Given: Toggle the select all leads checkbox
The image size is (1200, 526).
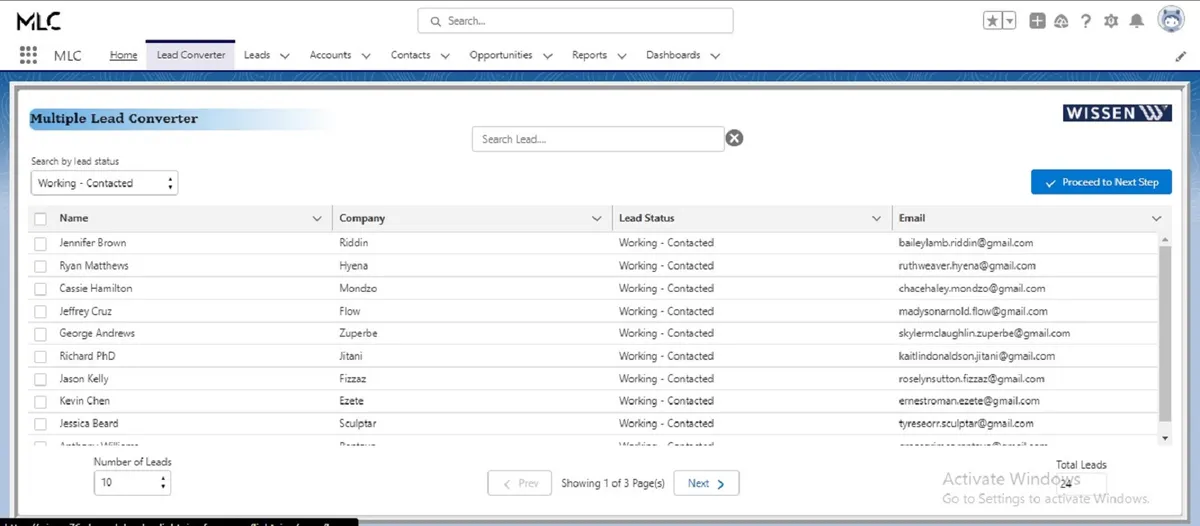Looking at the screenshot, I should pyautogui.click(x=41, y=218).
